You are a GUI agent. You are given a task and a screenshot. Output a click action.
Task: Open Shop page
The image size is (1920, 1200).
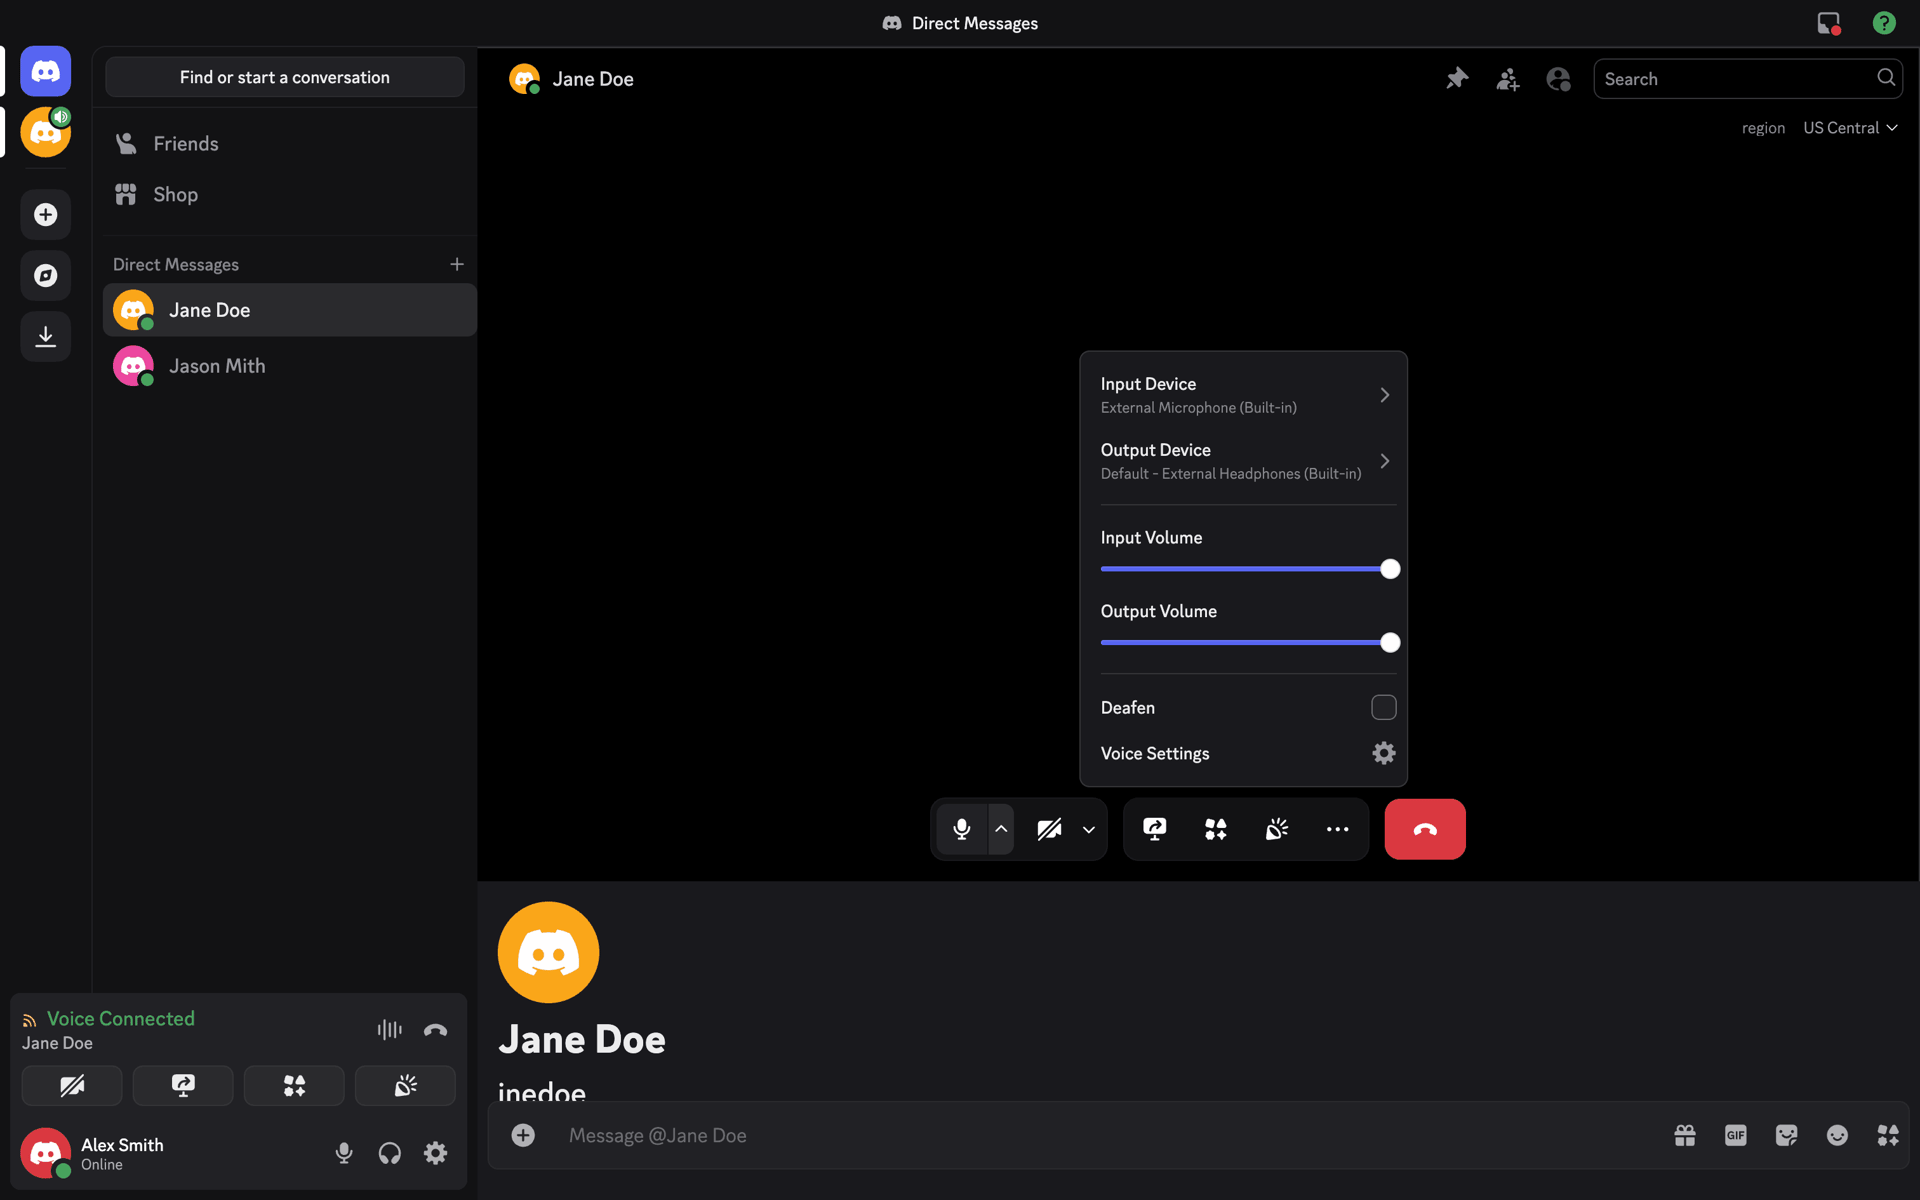(x=290, y=194)
